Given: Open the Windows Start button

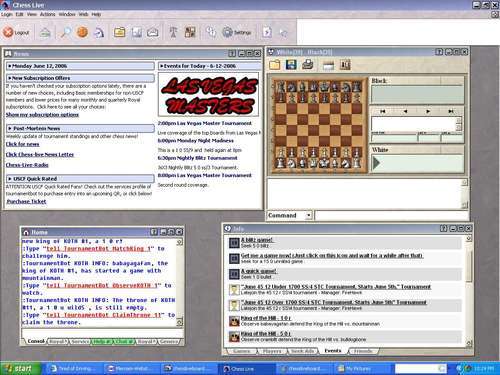Looking at the screenshot, I should coord(20,368).
